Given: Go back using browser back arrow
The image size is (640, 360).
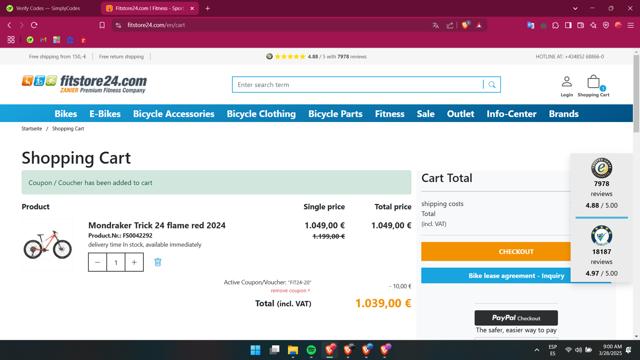Looking at the screenshot, I should pyautogui.click(x=9, y=25).
